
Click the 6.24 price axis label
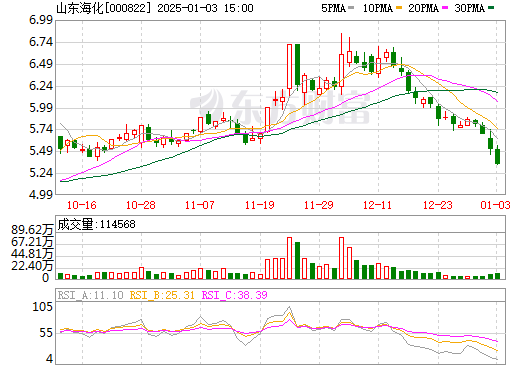pyautogui.click(x=41, y=86)
